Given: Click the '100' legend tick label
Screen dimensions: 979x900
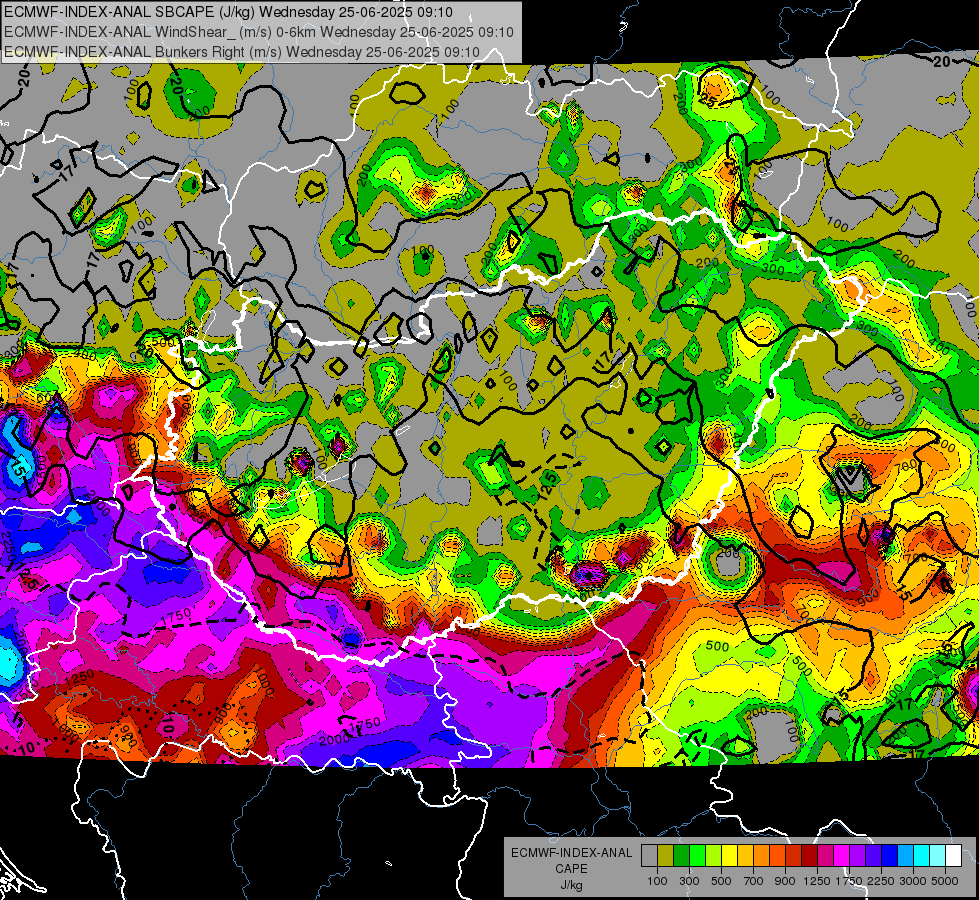Looking at the screenshot, I should pyautogui.click(x=657, y=881).
